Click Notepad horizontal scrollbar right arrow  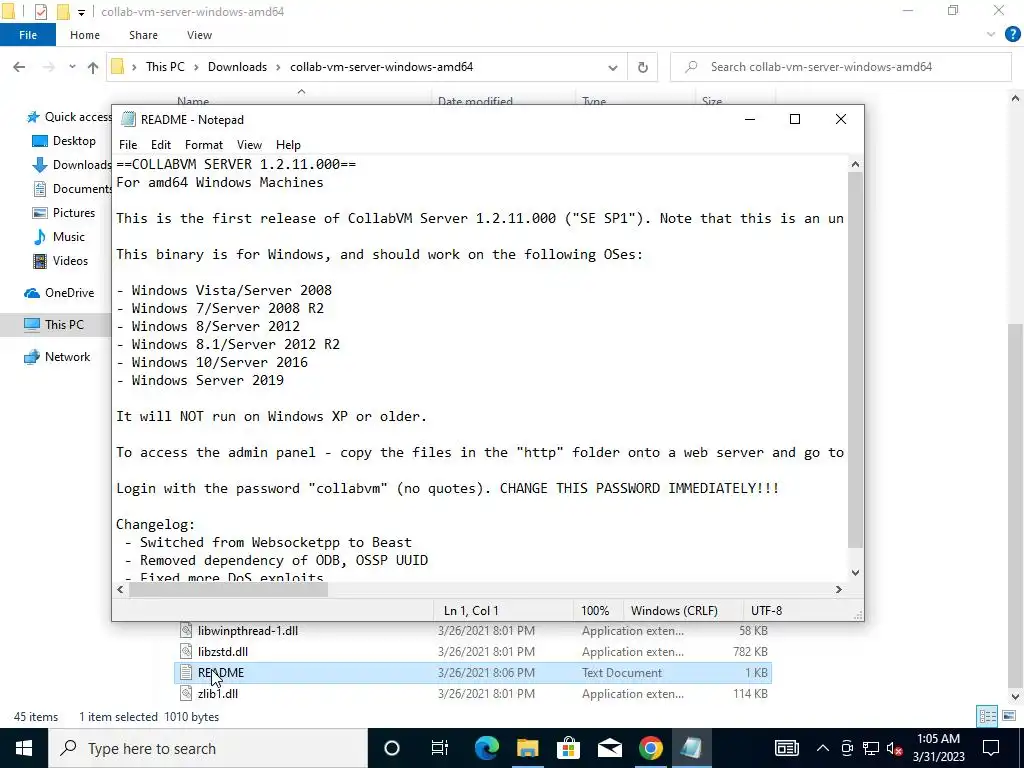[839, 590]
